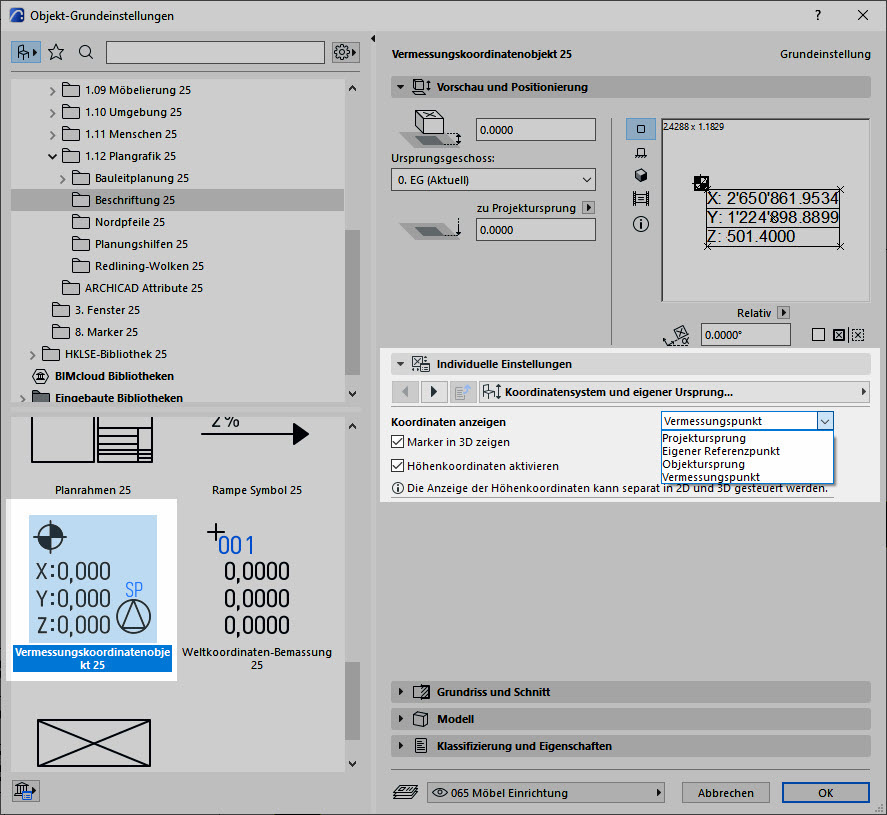Choose Projektursprung from the list

[747, 438]
